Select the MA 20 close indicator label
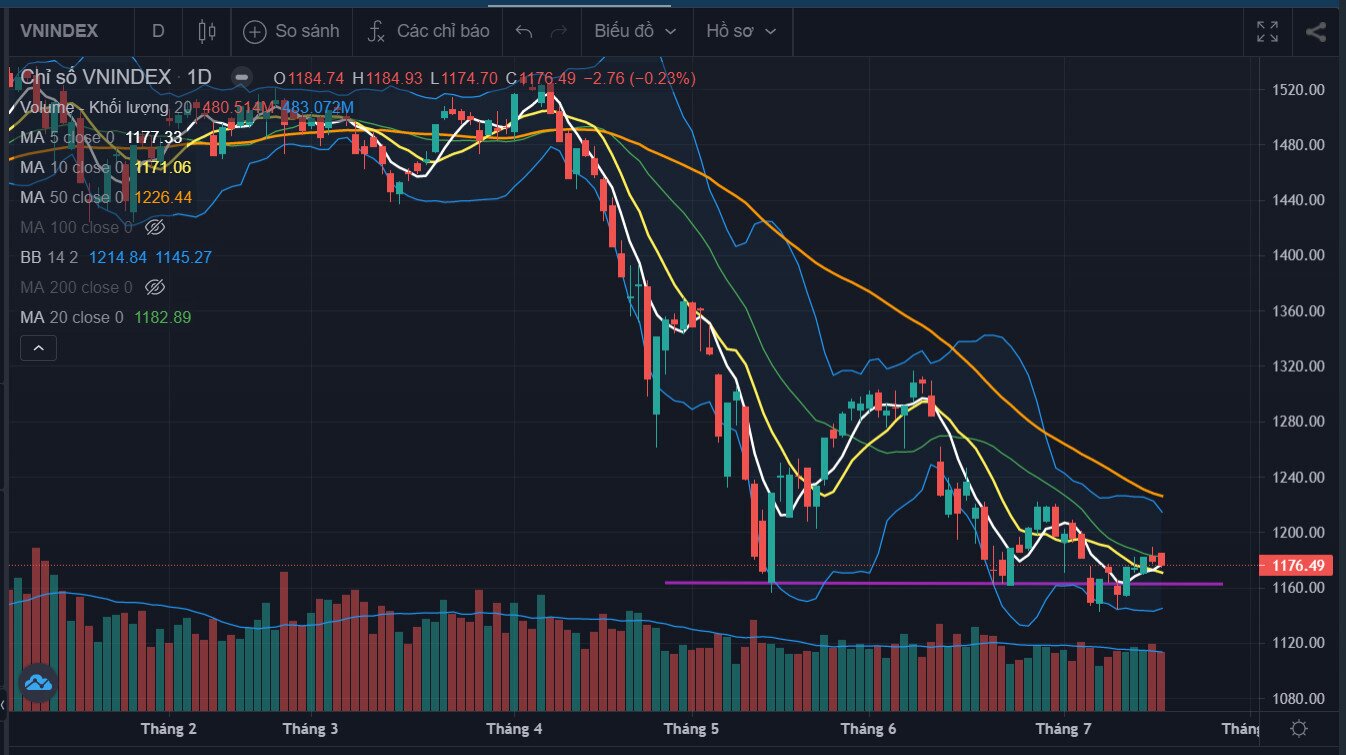Image resolution: width=1346 pixels, height=755 pixels. click(x=71, y=317)
